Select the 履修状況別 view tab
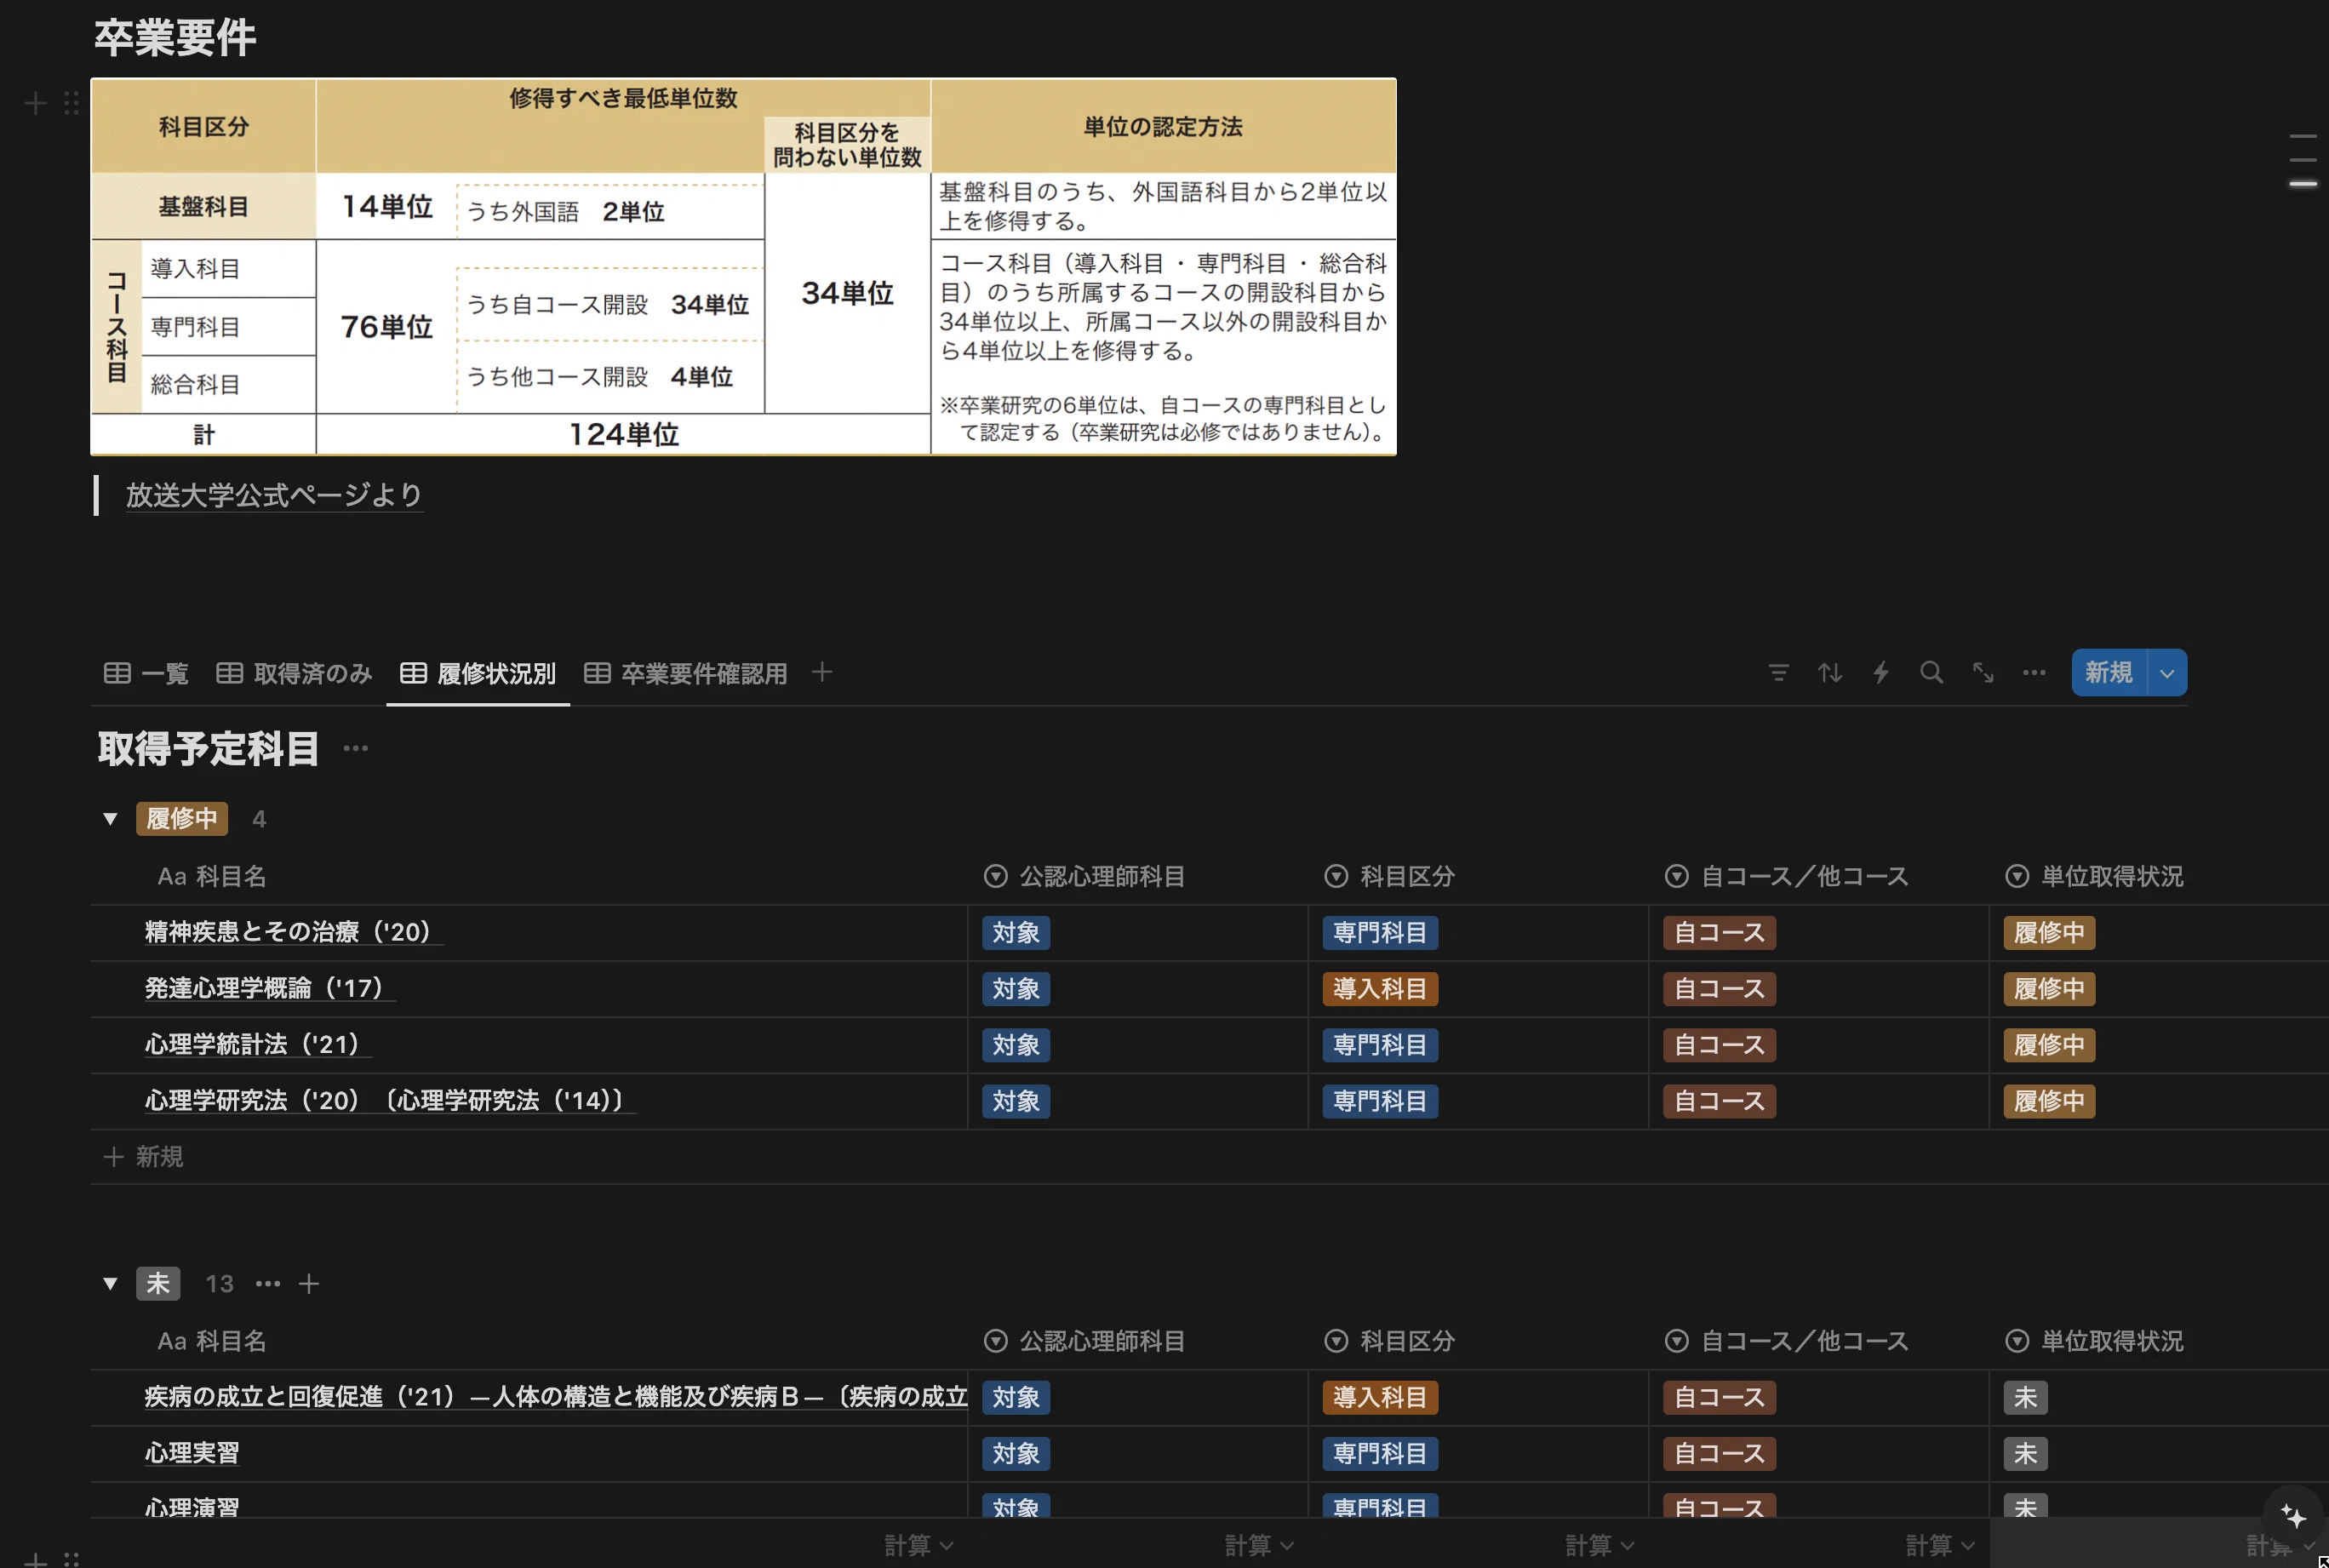Viewport: 2329px width, 1568px height. pos(478,673)
